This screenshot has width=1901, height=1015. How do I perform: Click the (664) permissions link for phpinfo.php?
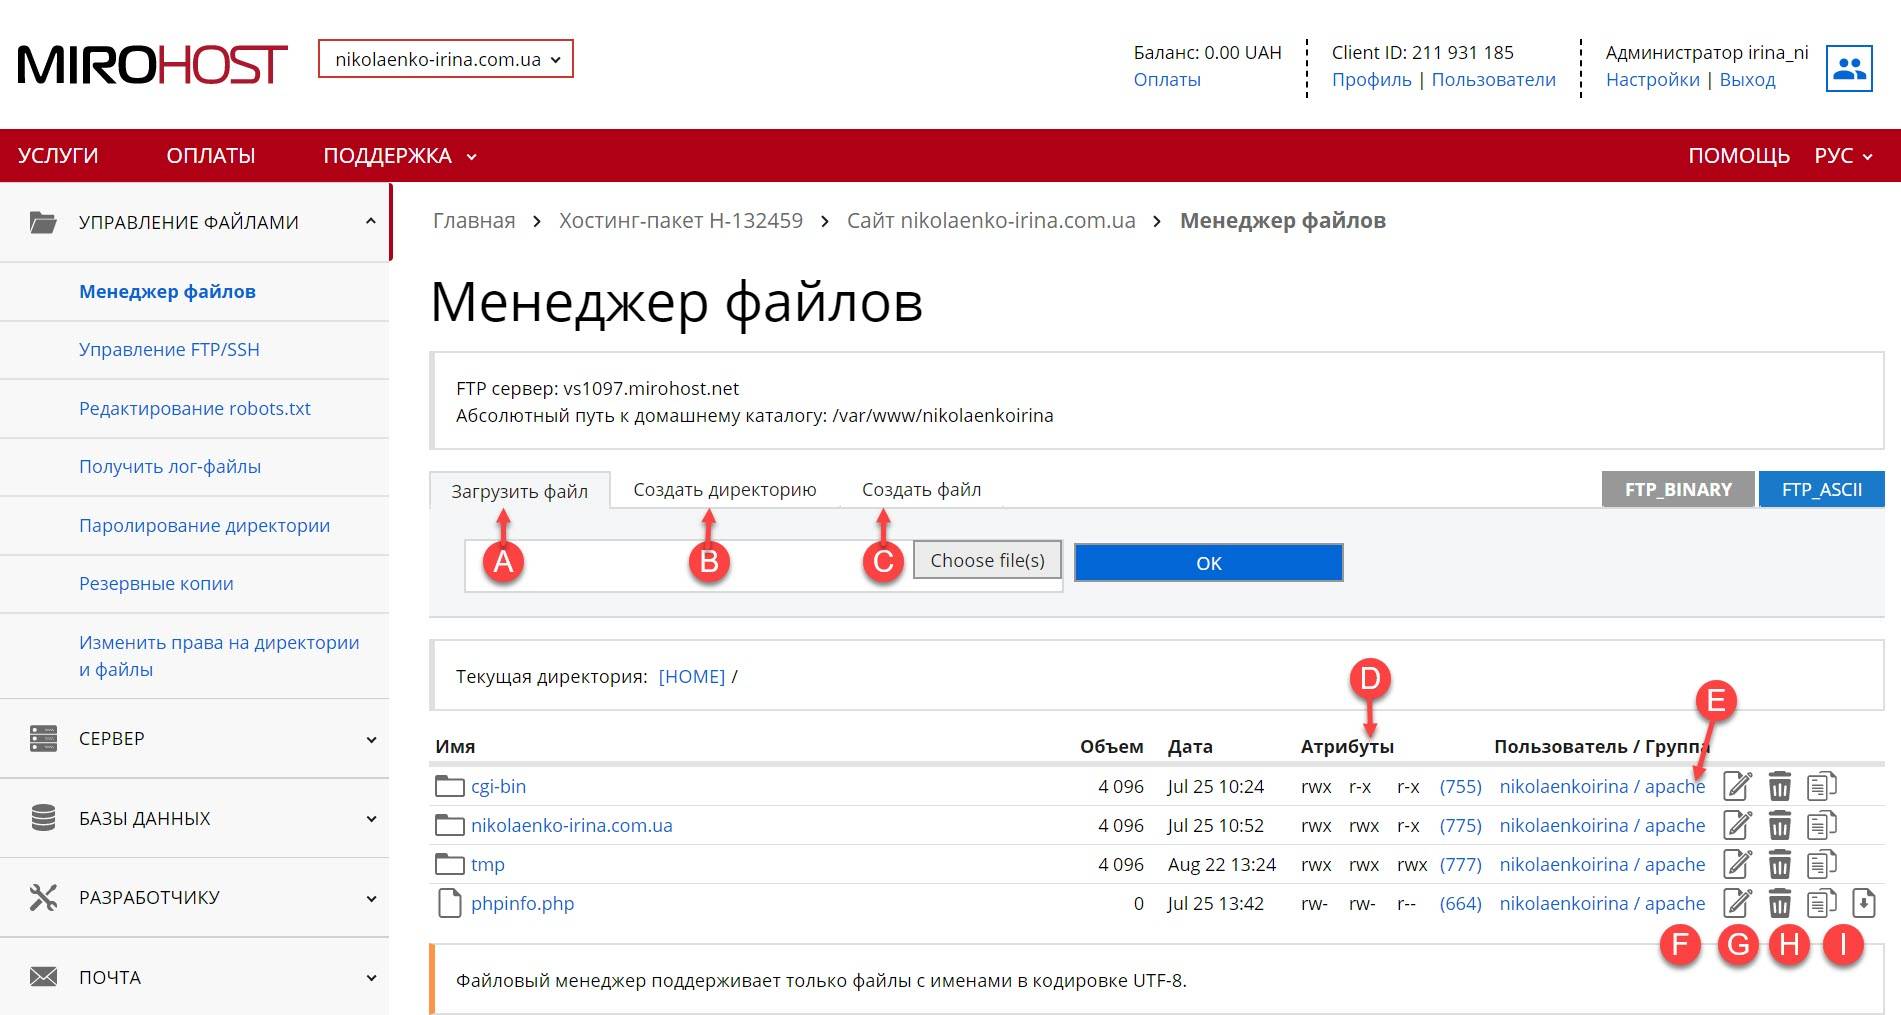click(1461, 903)
